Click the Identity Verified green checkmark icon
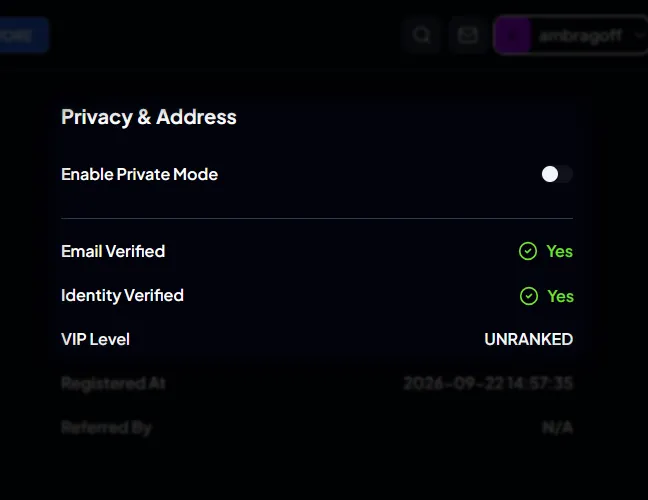 529,296
